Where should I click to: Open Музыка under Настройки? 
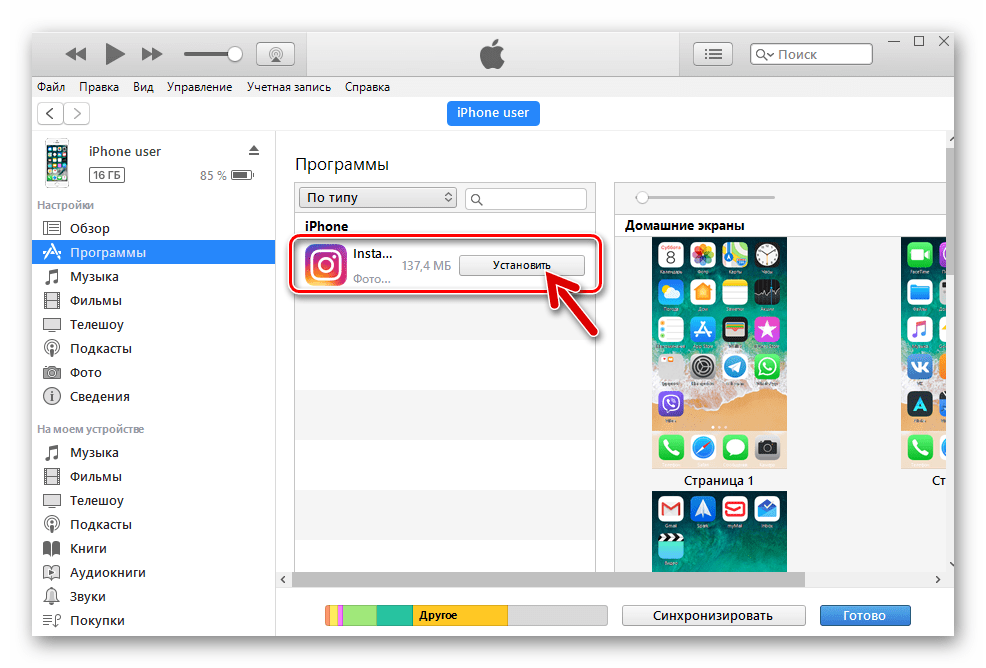click(153, 276)
